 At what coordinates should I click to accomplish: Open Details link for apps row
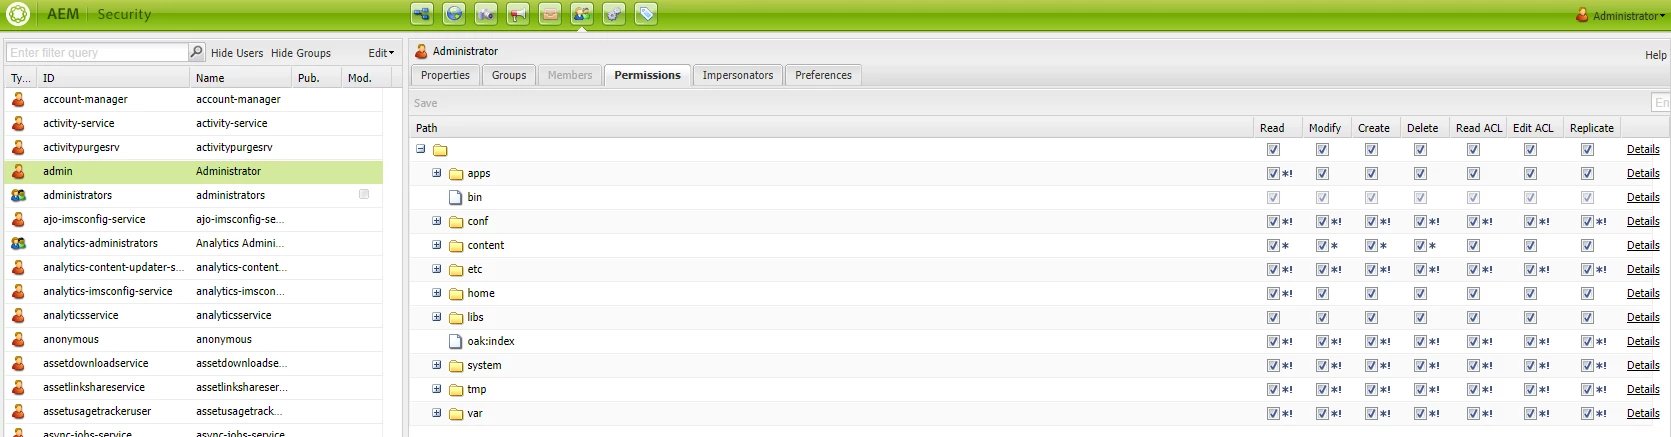coord(1643,173)
